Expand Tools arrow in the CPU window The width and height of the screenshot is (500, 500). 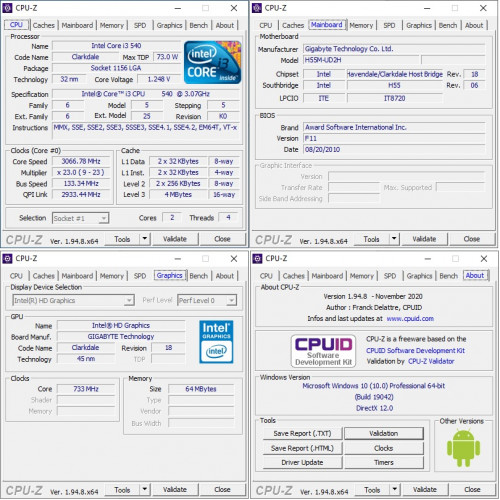coord(145,239)
